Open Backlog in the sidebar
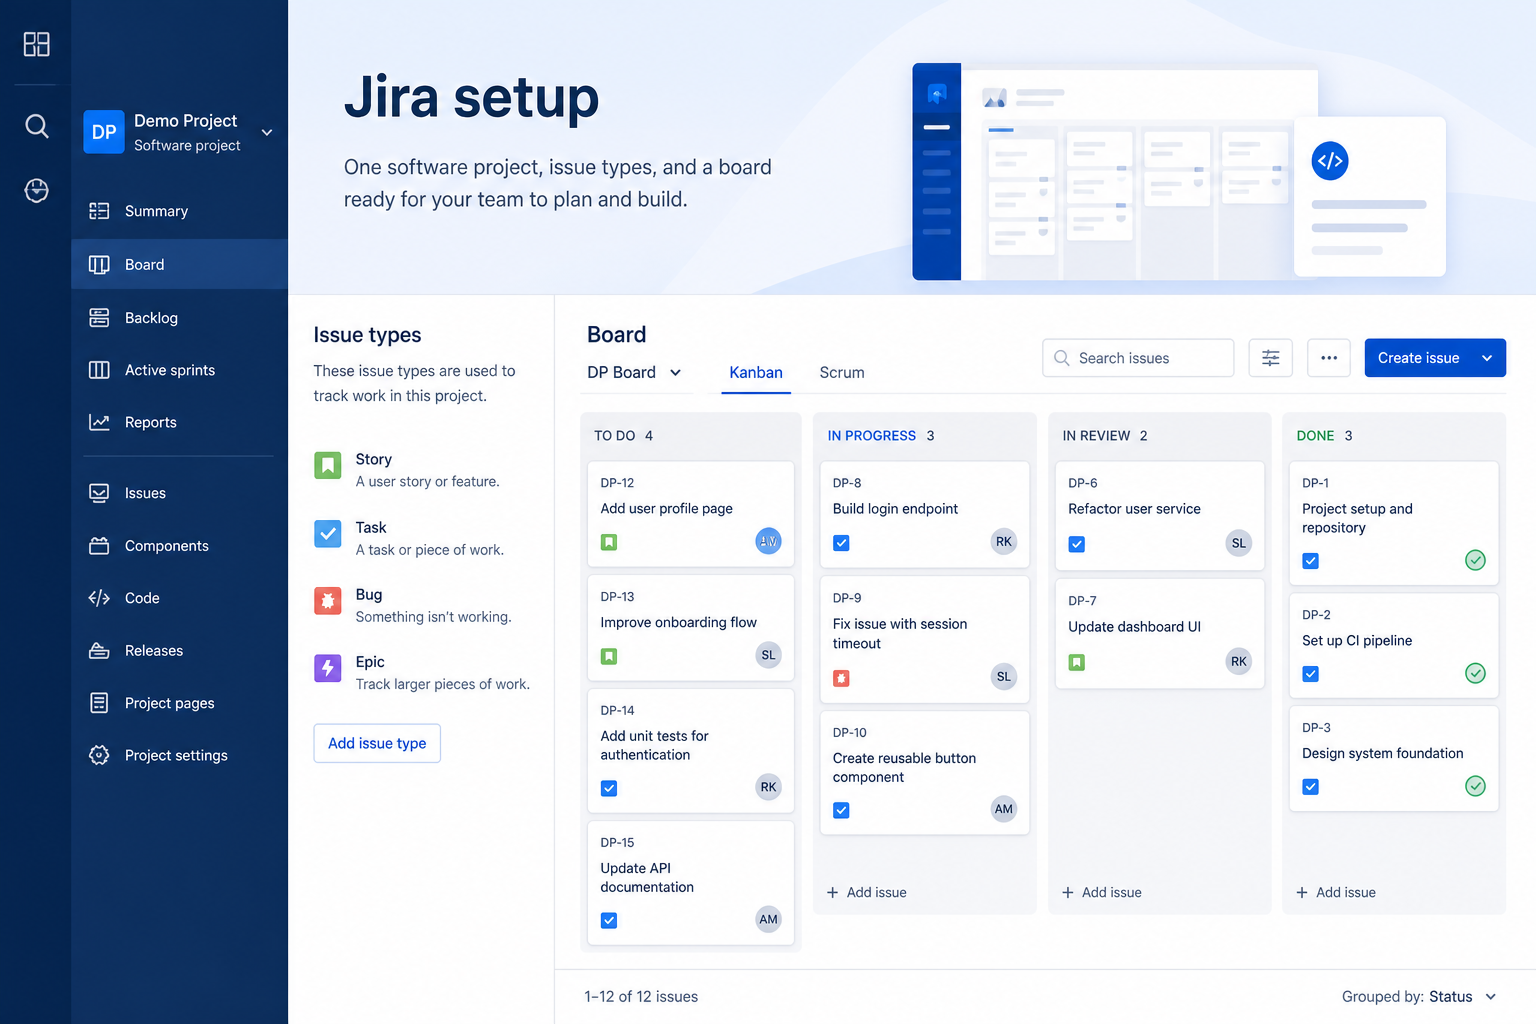Viewport: 1536px width, 1024px height. click(x=180, y=318)
